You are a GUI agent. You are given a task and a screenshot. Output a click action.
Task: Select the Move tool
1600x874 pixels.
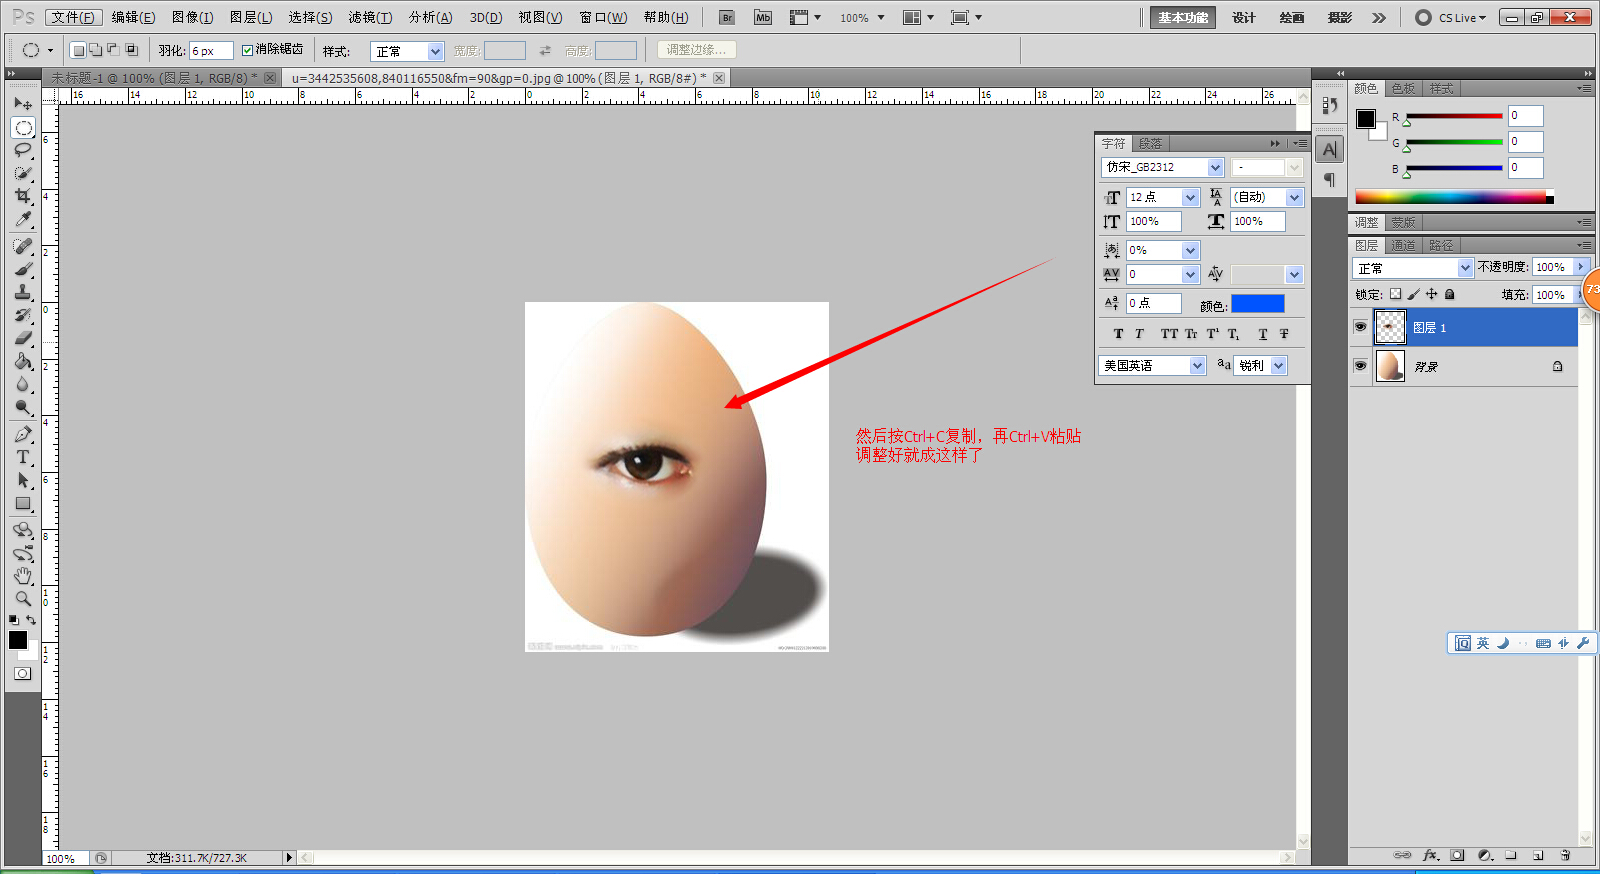click(x=23, y=104)
